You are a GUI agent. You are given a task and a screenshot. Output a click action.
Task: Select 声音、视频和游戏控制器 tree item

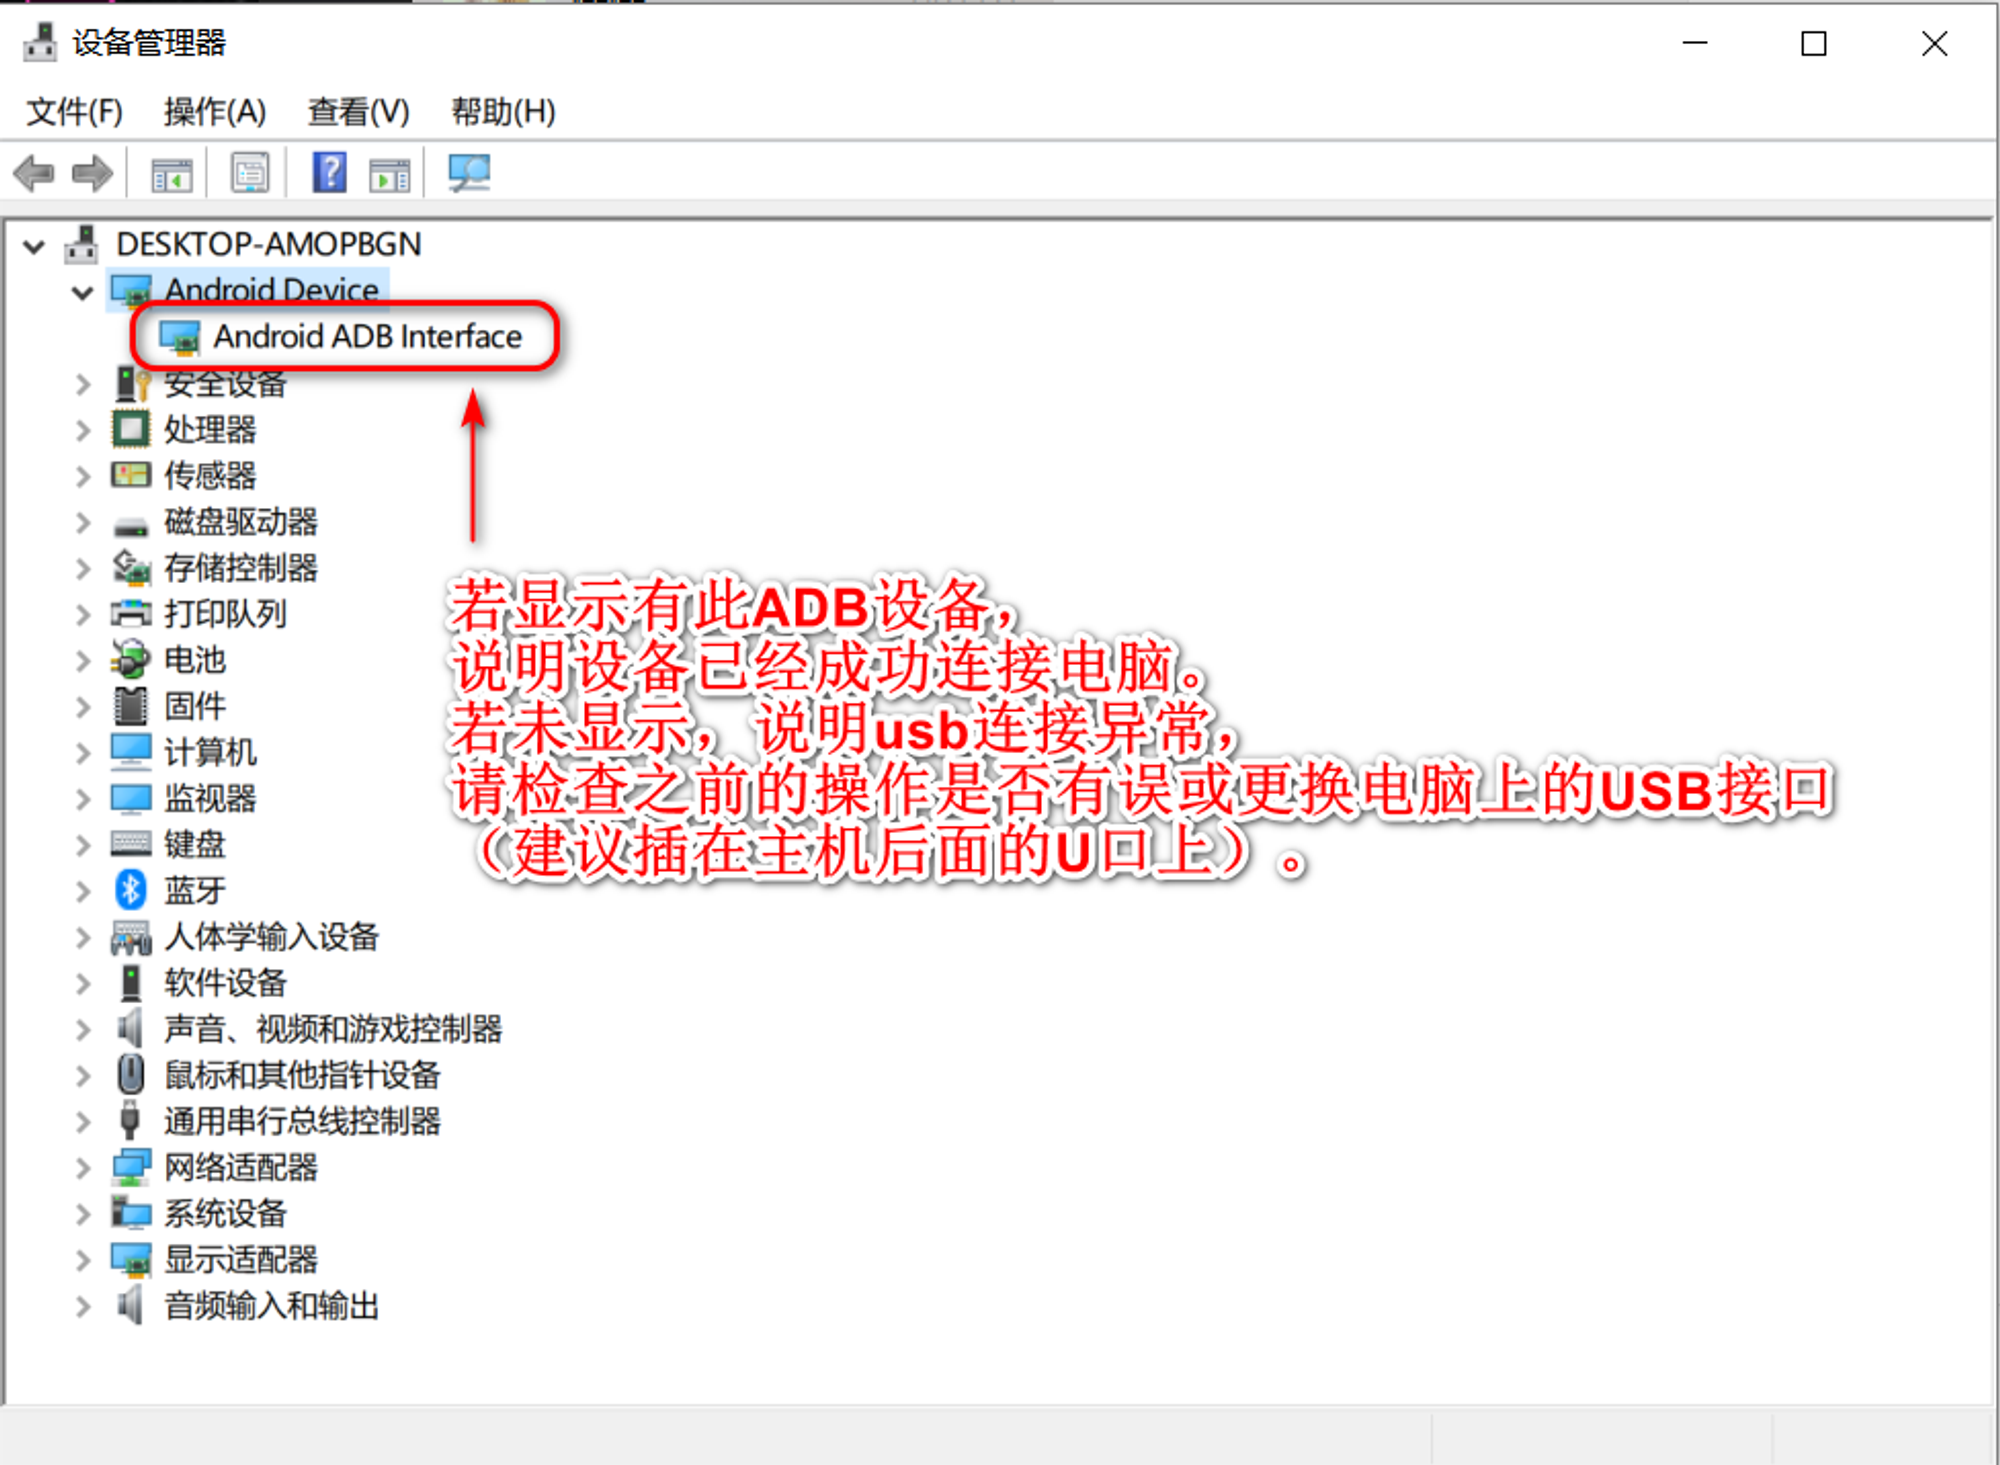(x=332, y=1028)
